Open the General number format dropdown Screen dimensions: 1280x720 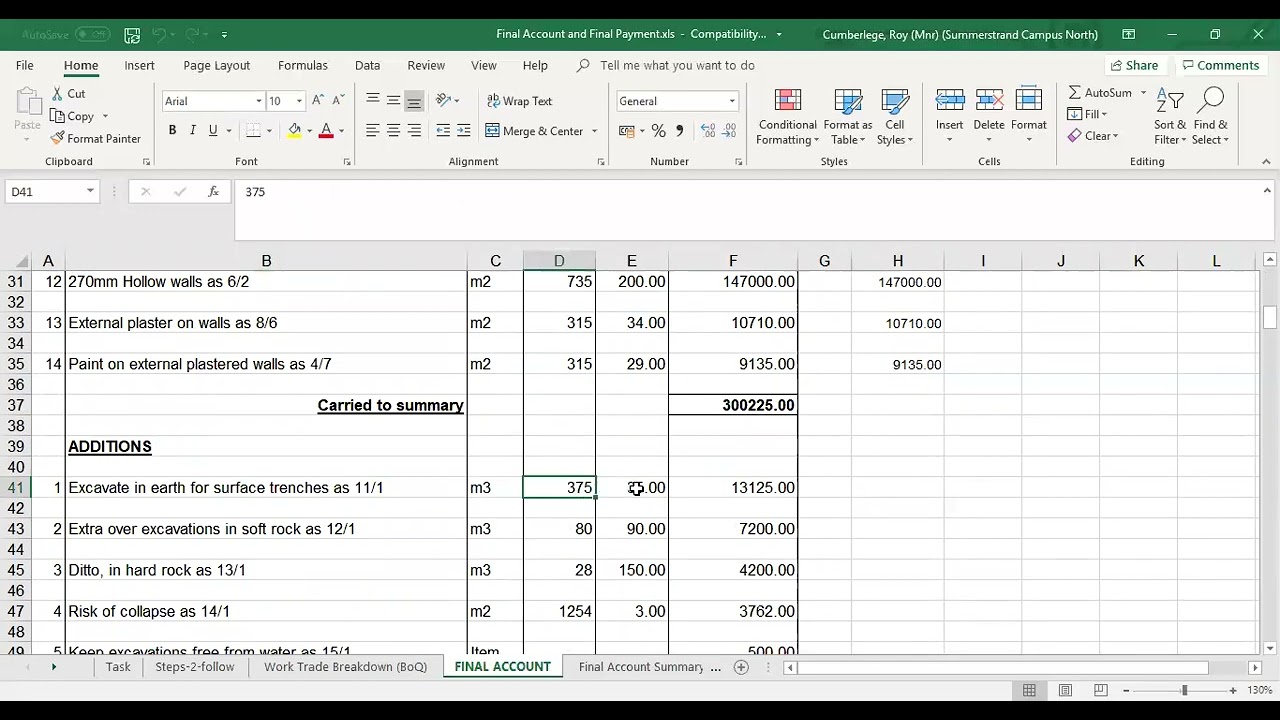click(731, 101)
